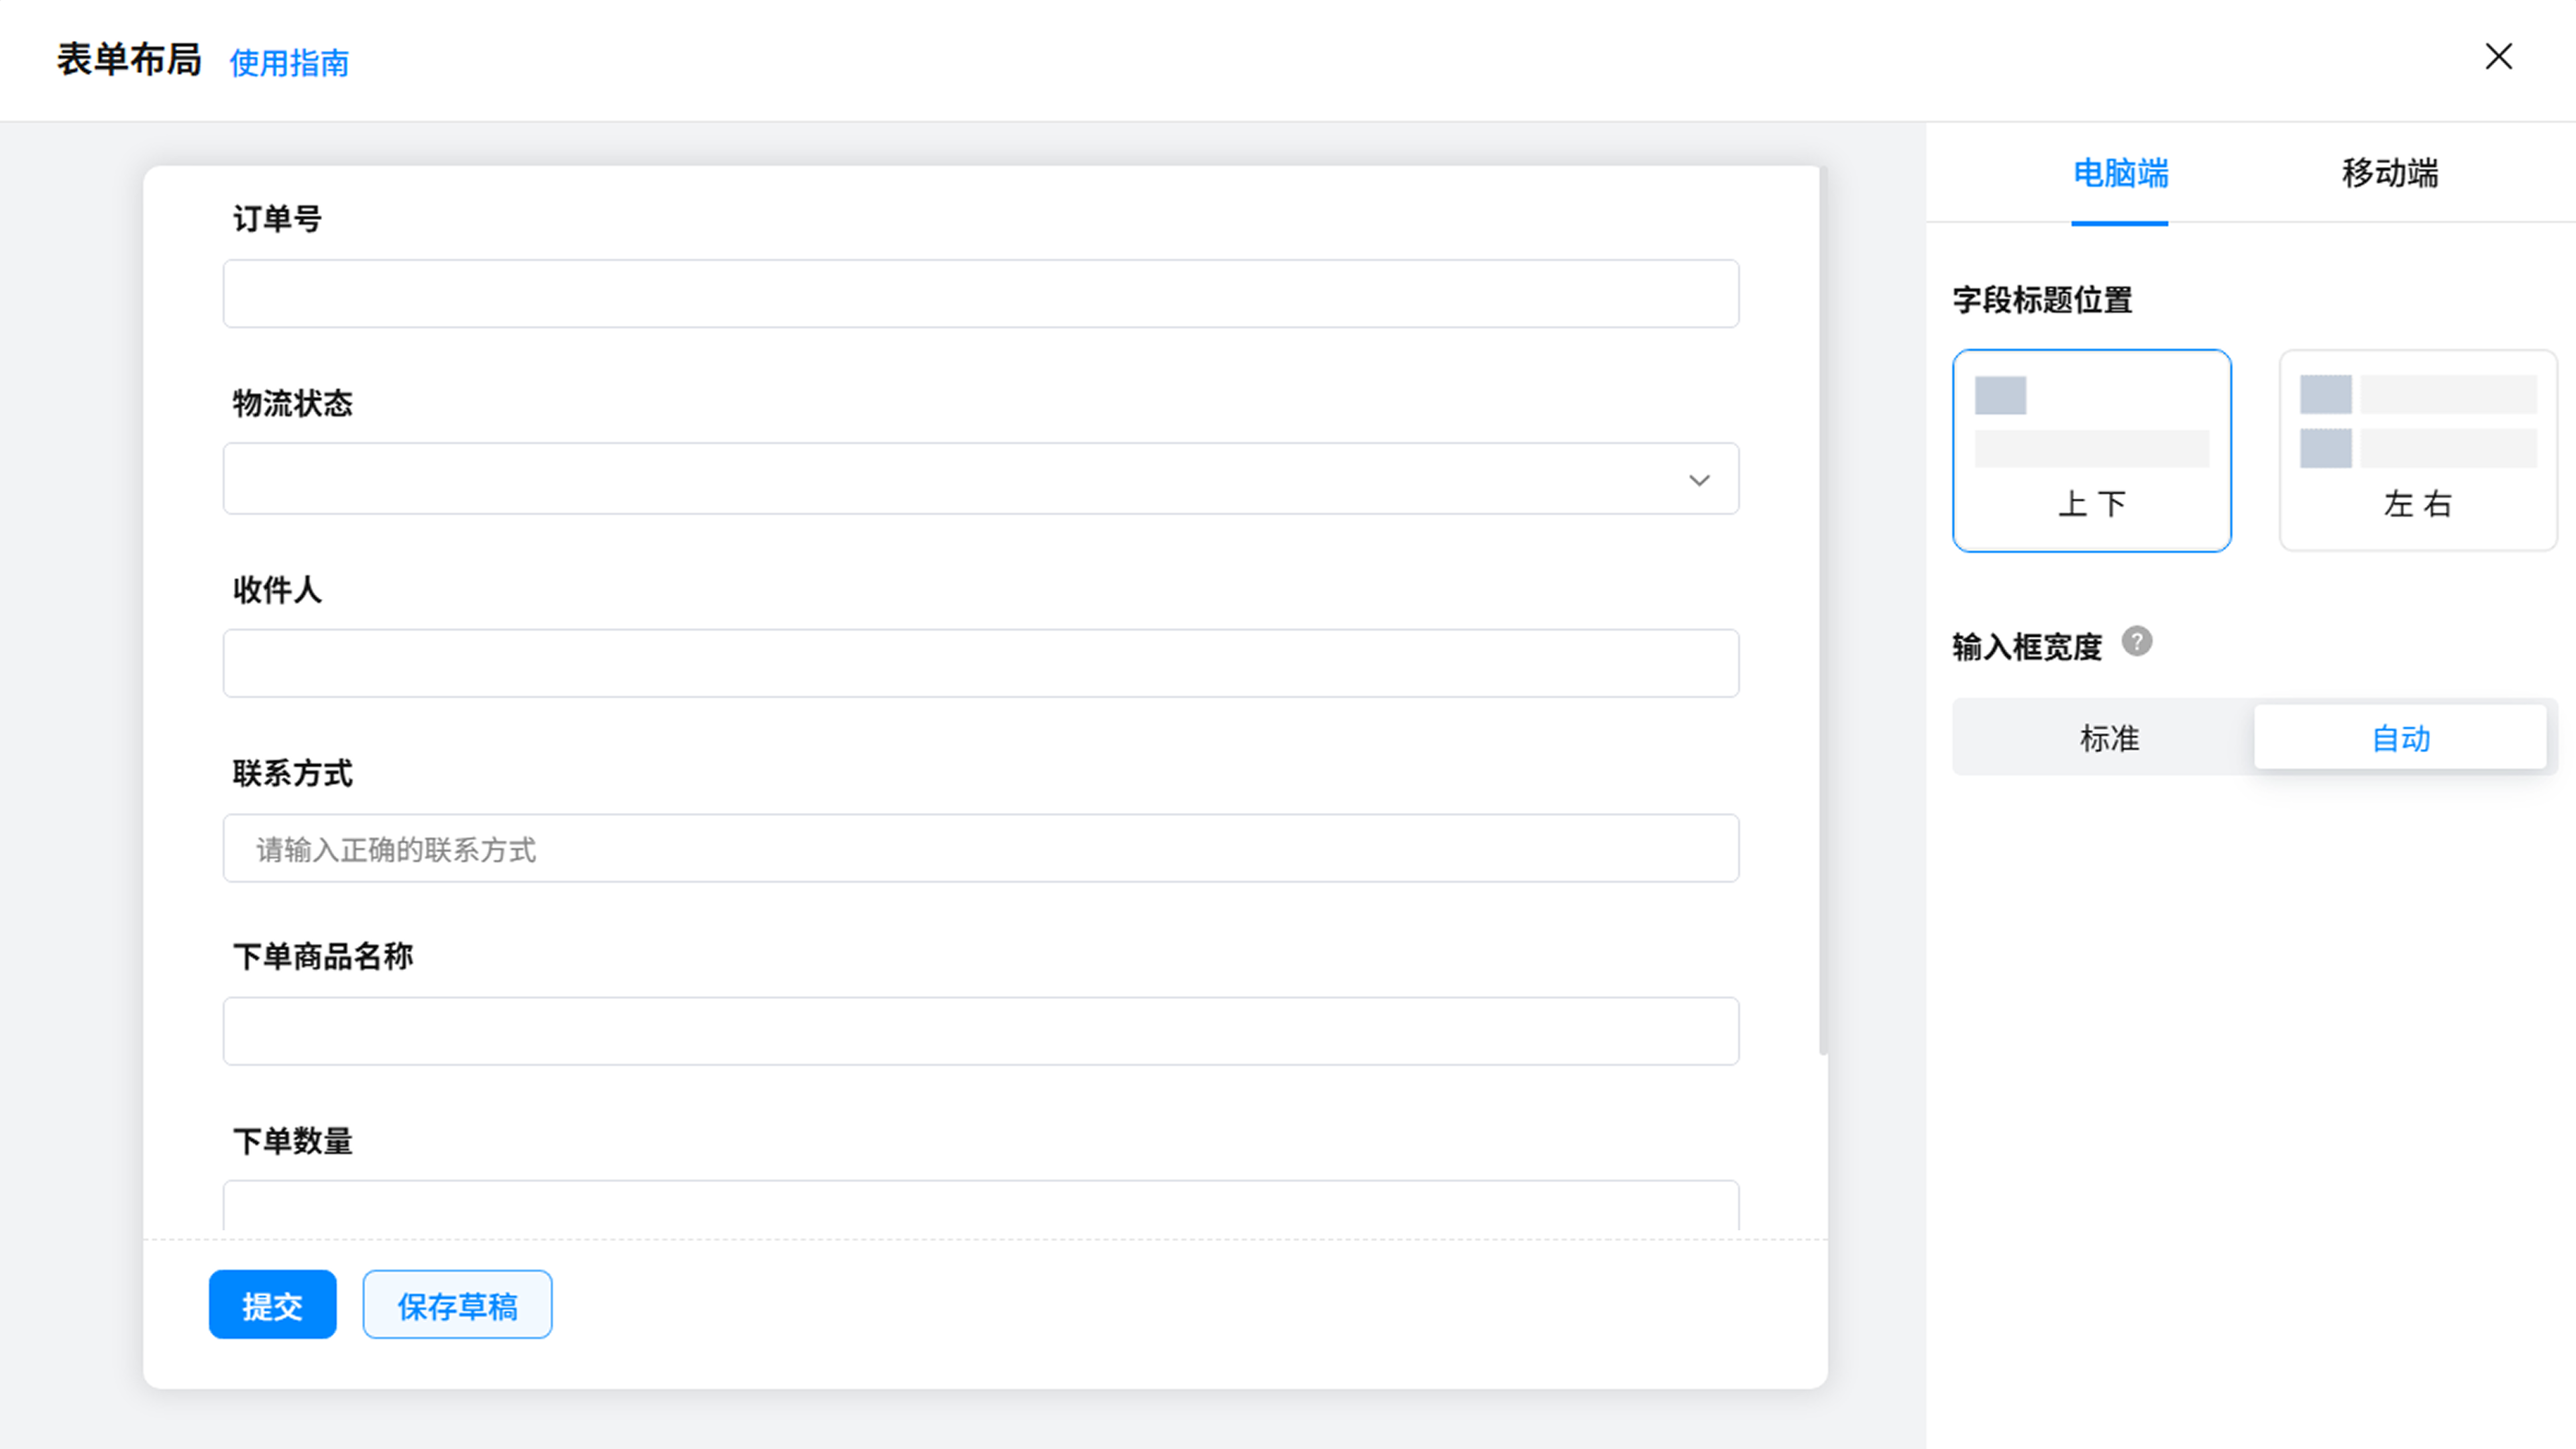Select 上下 field title position
The width and height of the screenshot is (2576, 1449).
click(x=2092, y=450)
